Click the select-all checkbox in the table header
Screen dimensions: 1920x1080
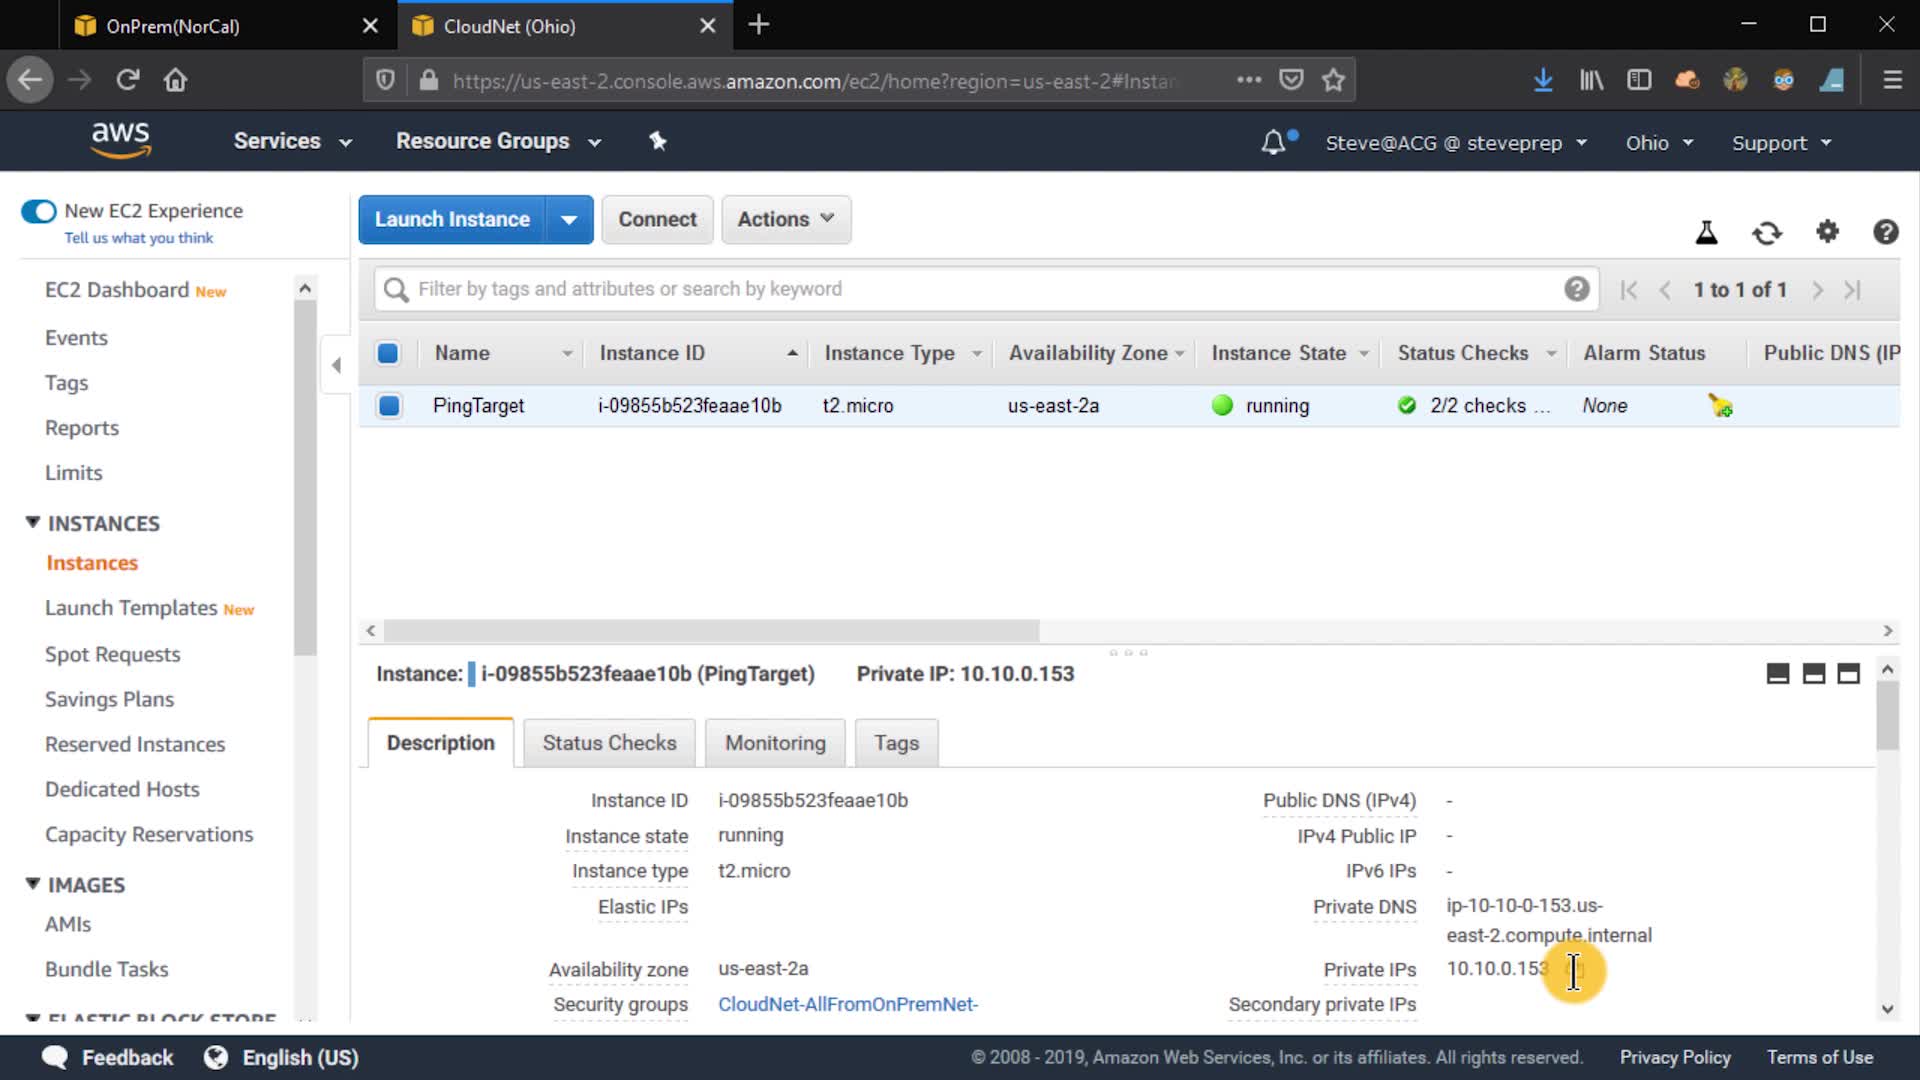pyautogui.click(x=388, y=353)
